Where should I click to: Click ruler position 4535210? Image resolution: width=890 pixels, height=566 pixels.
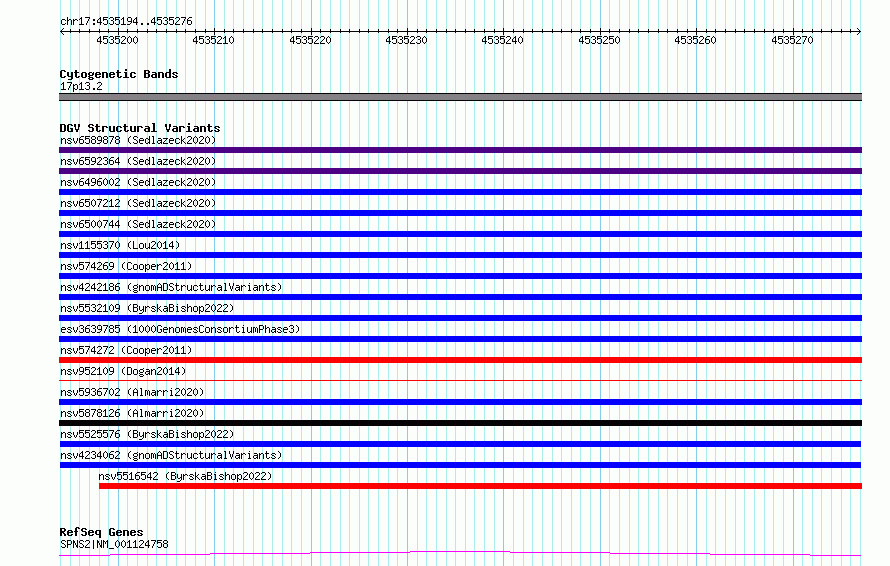pyautogui.click(x=213, y=40)
